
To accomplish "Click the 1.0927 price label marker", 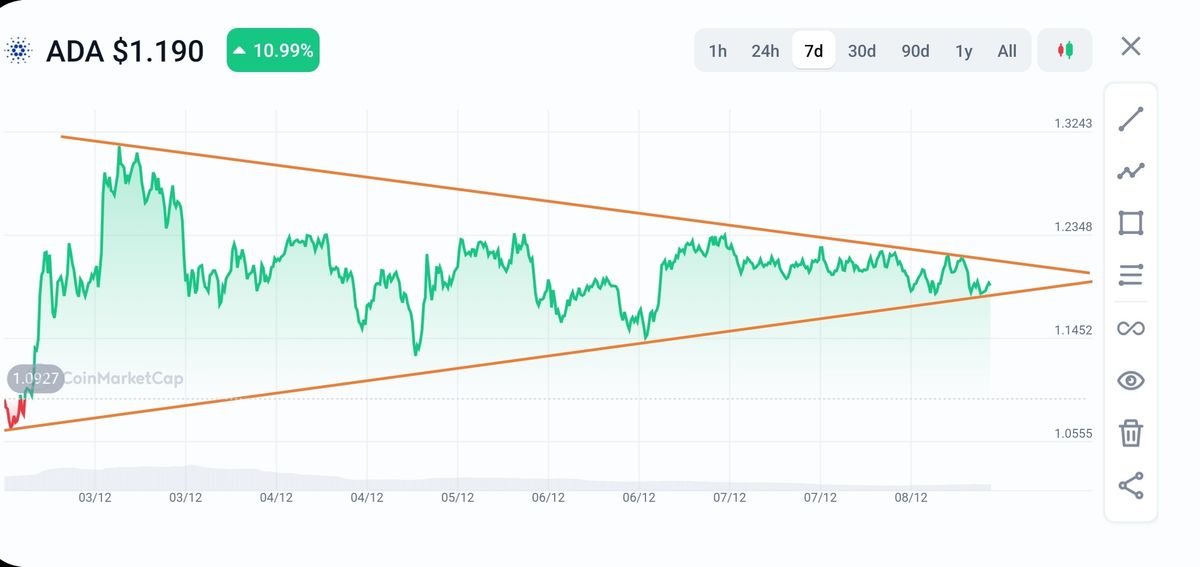I will coord(35,379).
